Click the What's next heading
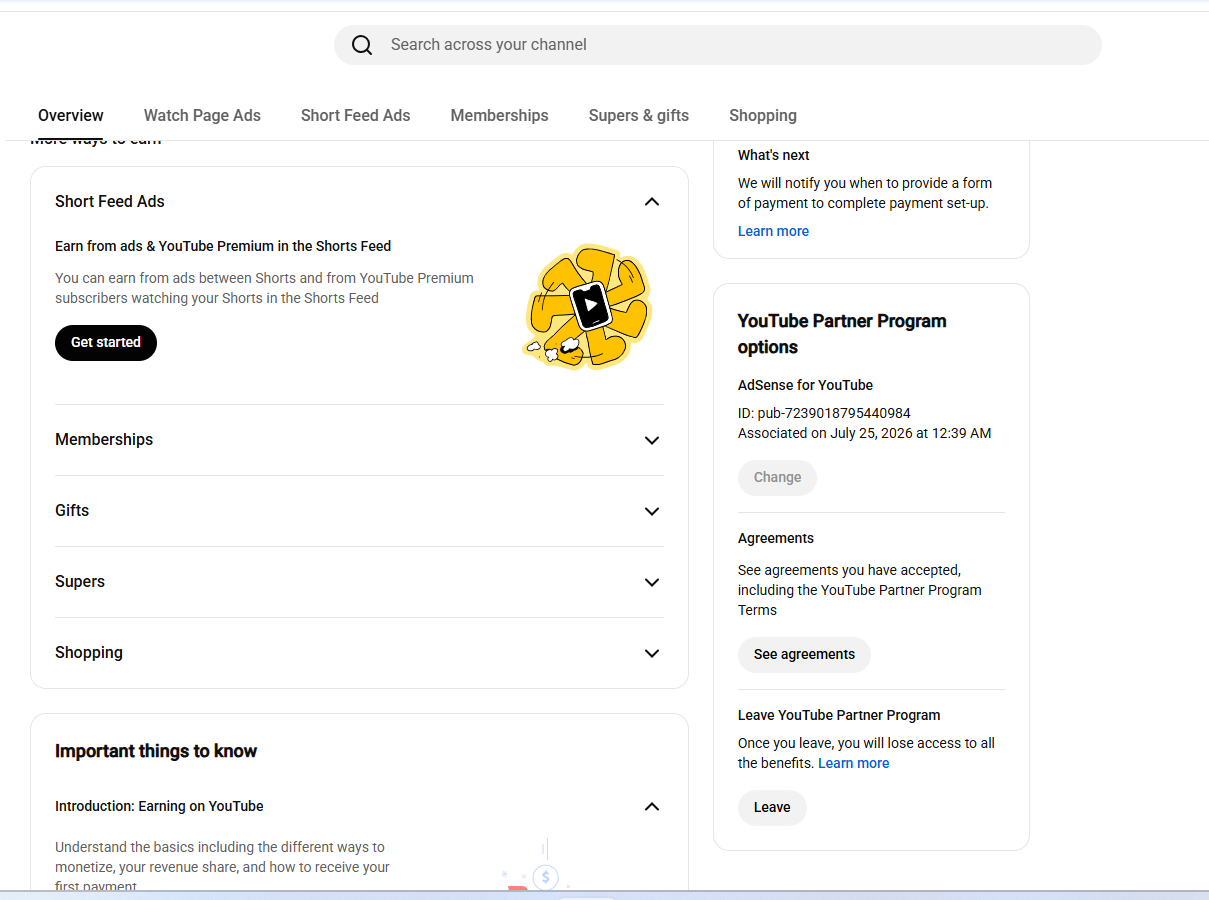 point(774,155)
